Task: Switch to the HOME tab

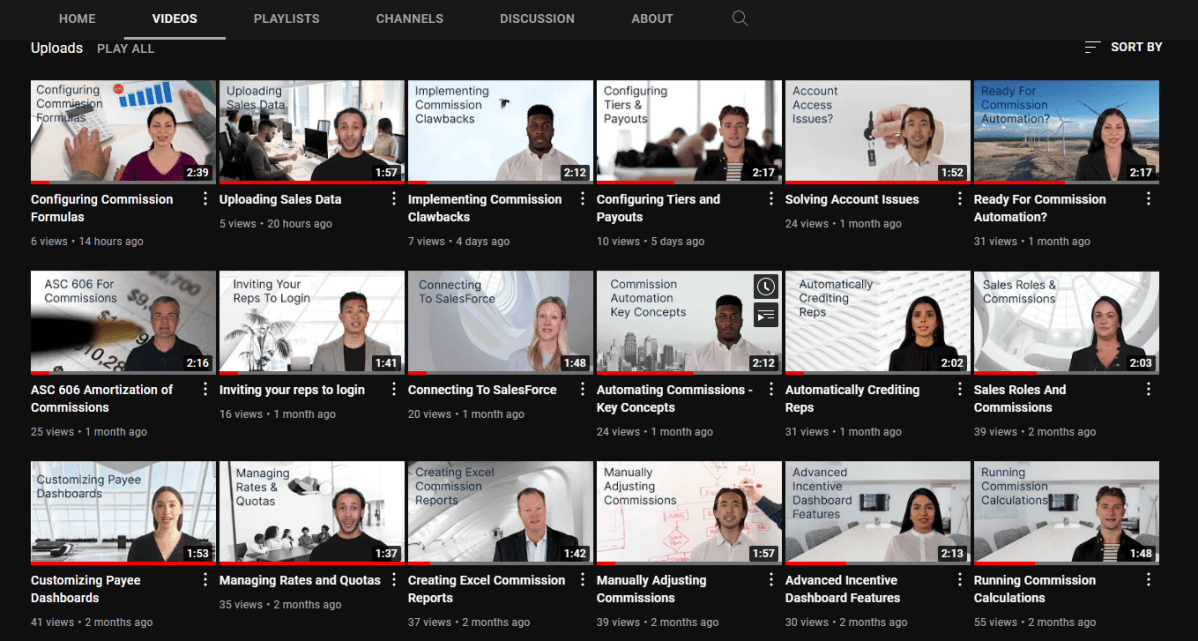Action: click(x=77, y=18)
